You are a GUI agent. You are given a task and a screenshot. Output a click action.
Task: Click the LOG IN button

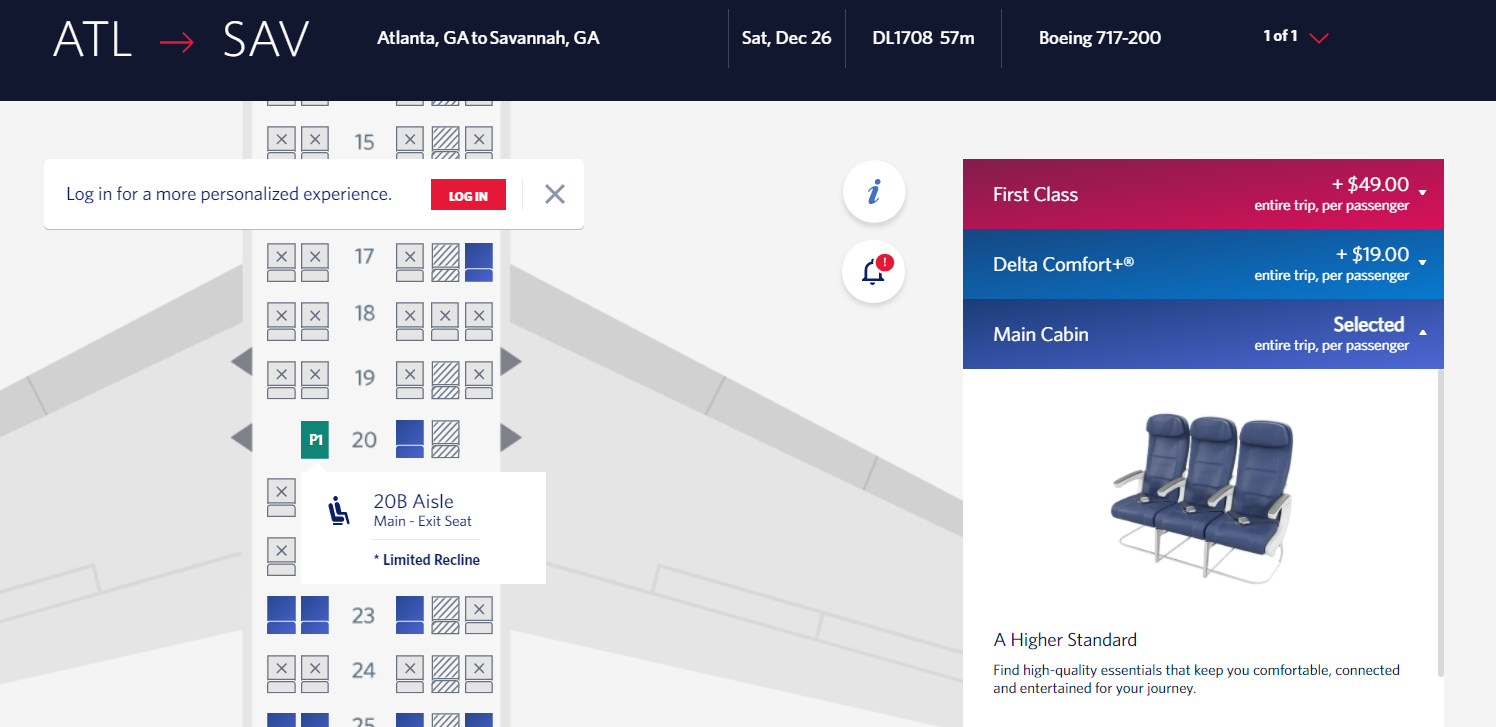(x=468, y=194)
